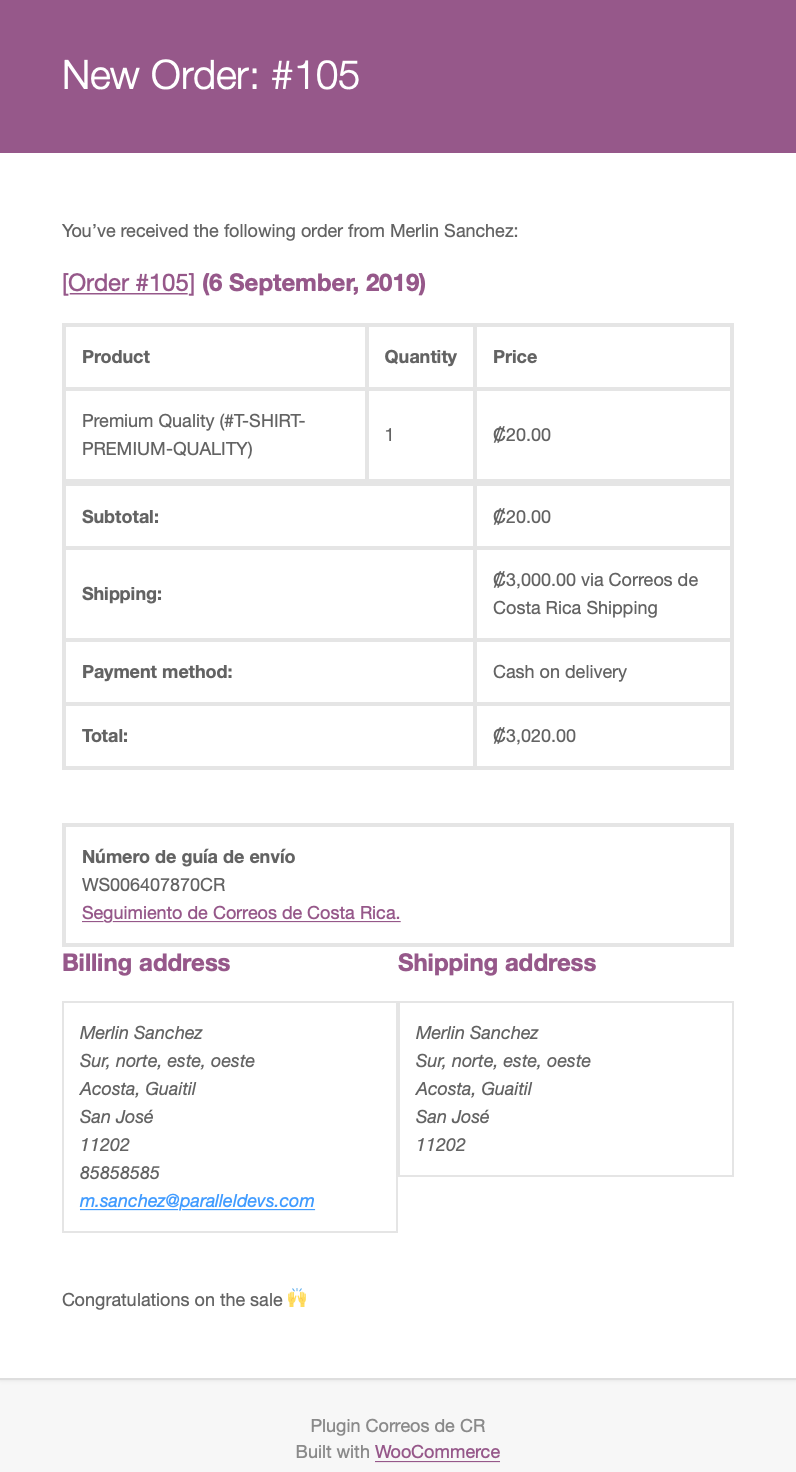Click the Shipping address heading

pyautogui.click(x=497, y=963)
